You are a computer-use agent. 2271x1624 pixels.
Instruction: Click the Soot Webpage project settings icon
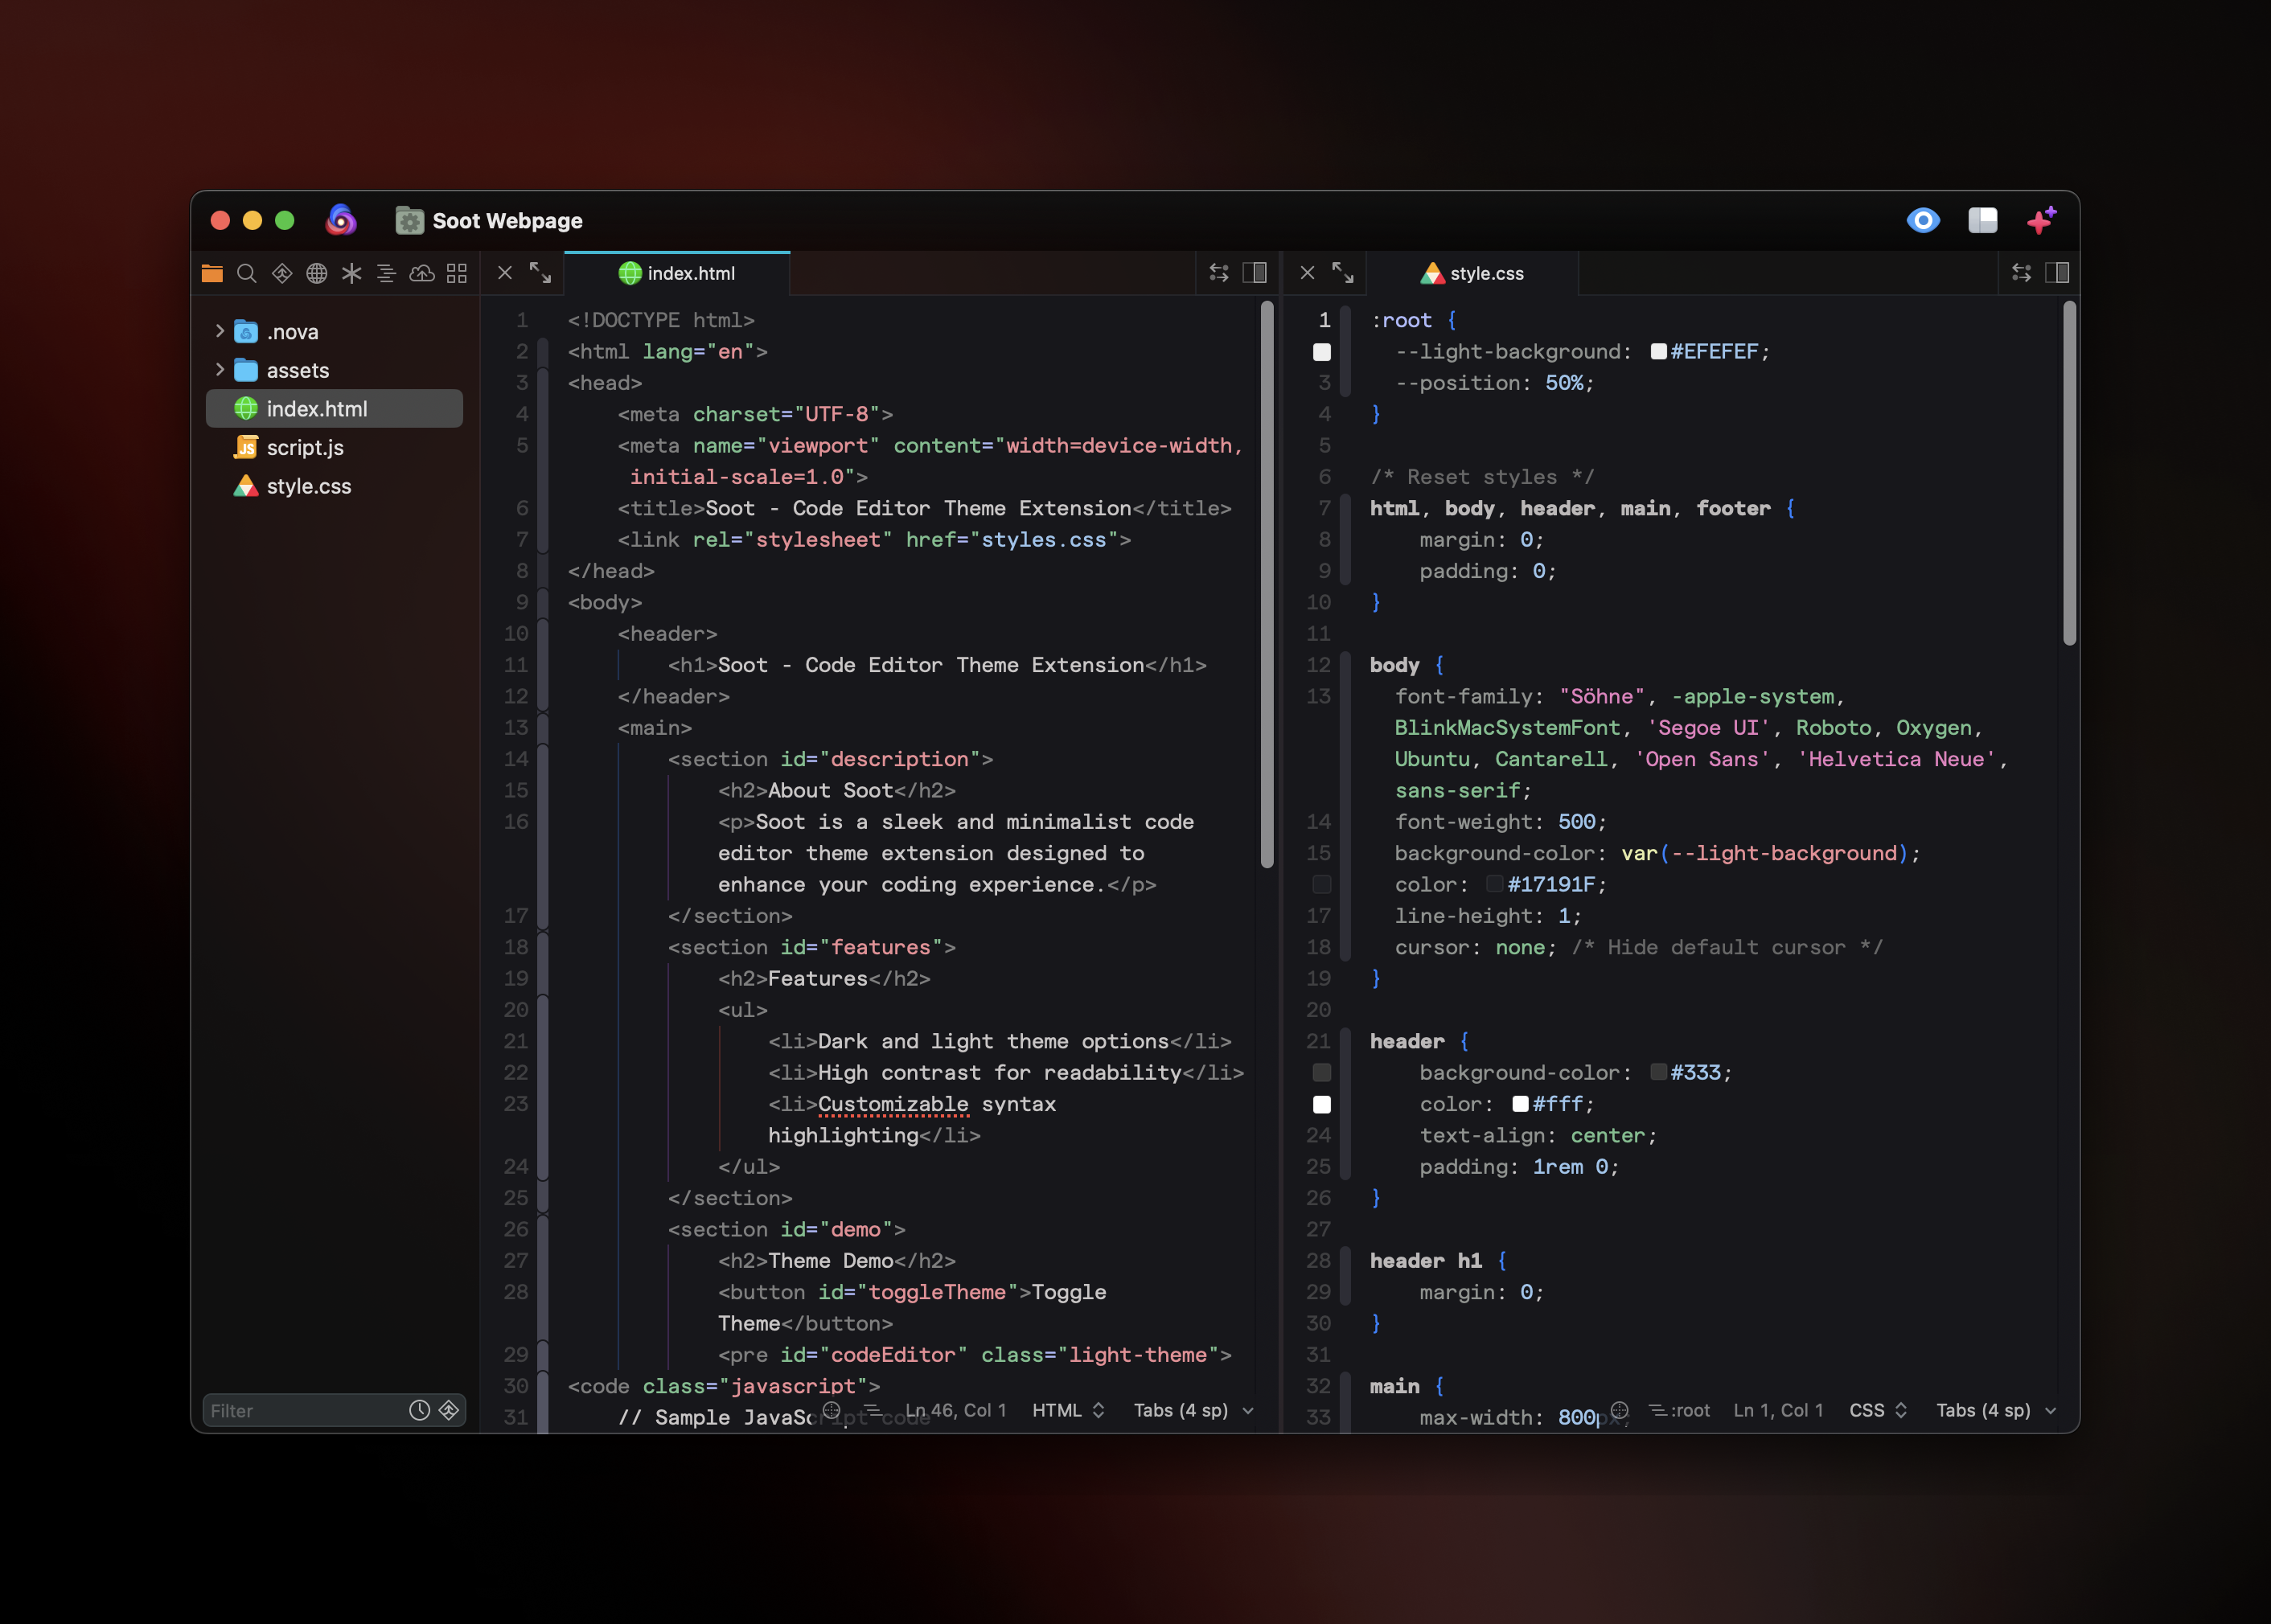(x=409, y=220)
